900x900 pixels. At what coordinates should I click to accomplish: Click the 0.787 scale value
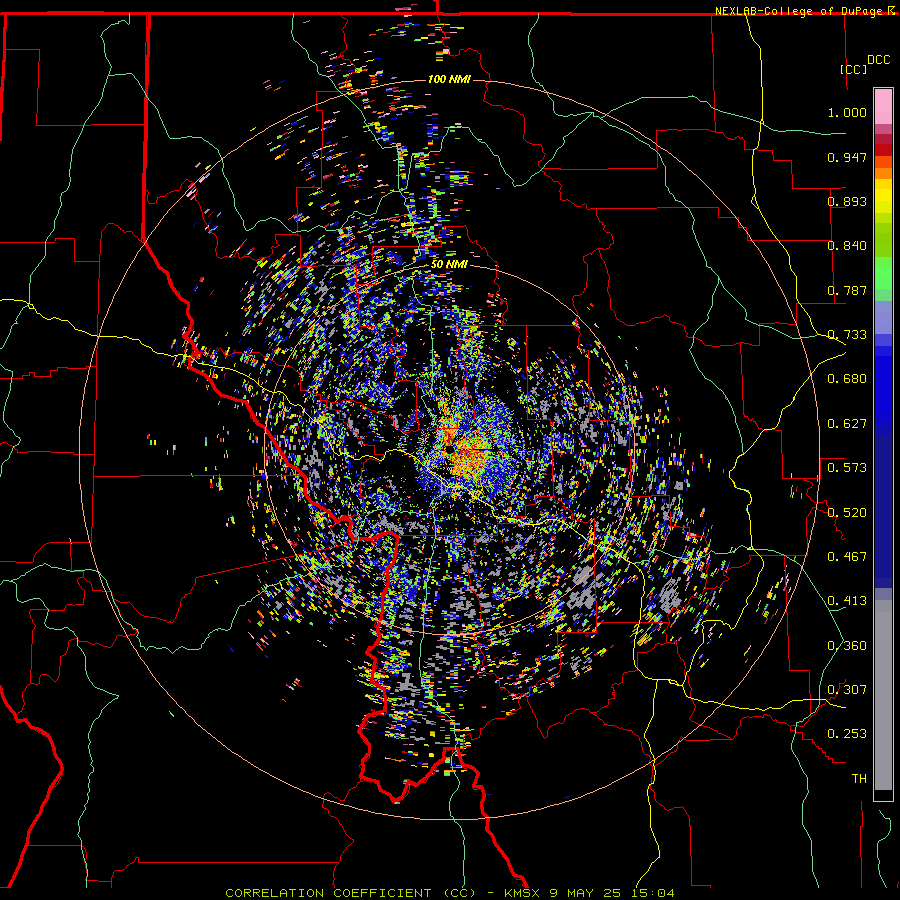(847, 290)
